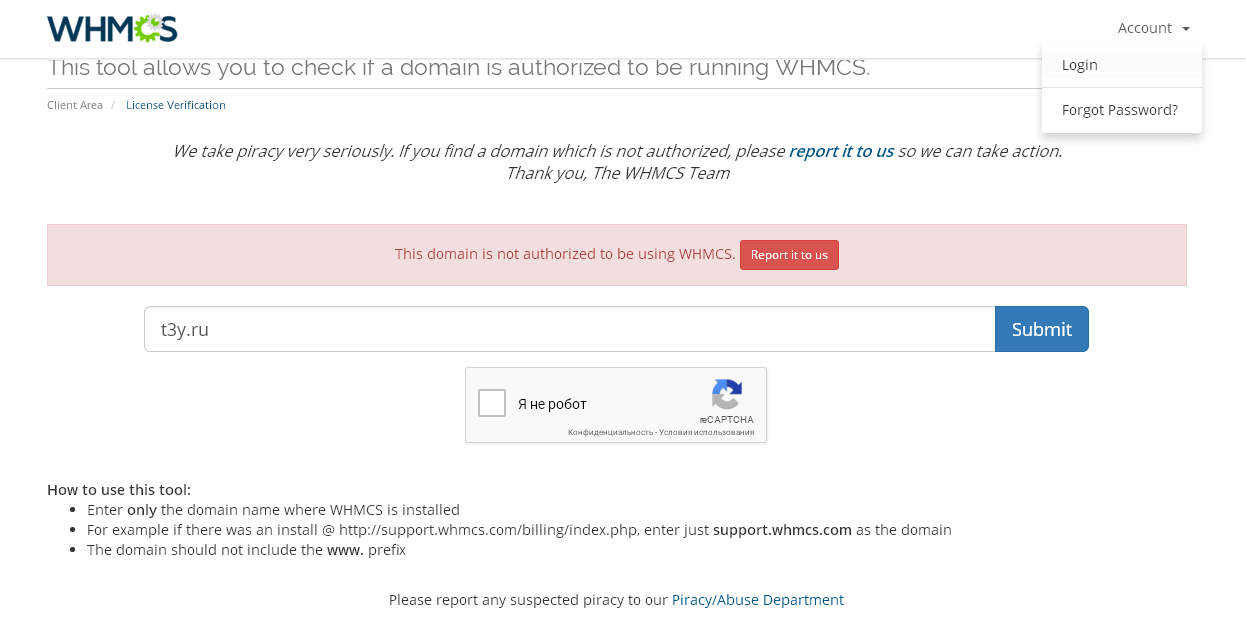The image size is (1246, 630).
Task: Click the WHMCS logo in the header
Action: (112, 28)
